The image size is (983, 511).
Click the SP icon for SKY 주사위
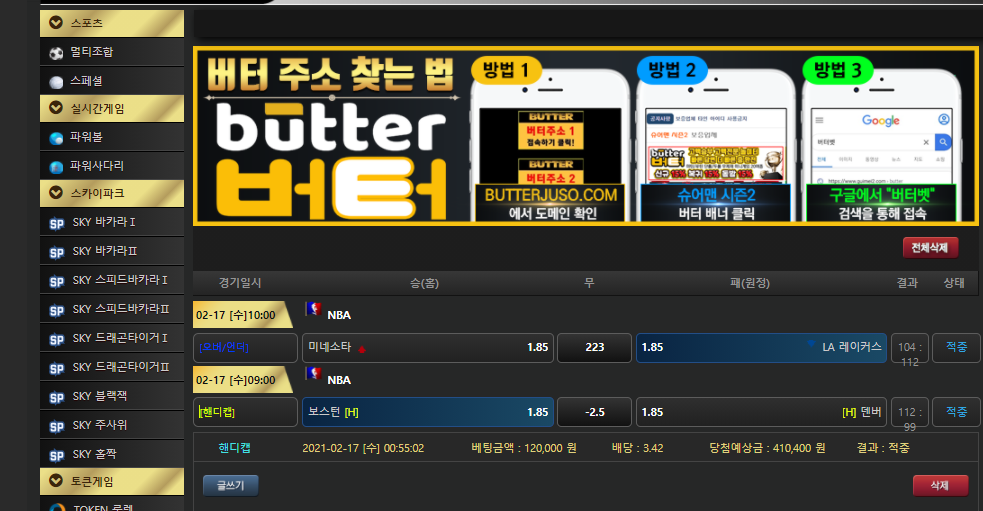point(56,425)
